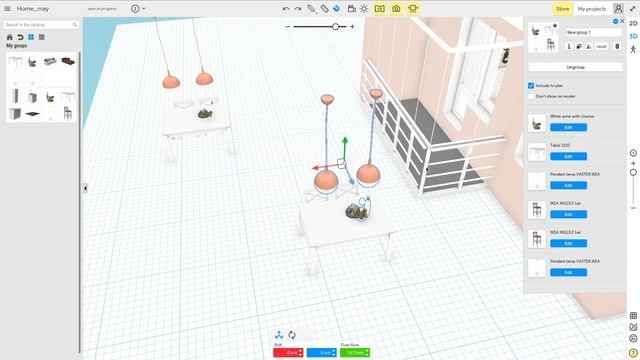Go to catalog home icon

pyautogui.click(x=9, y=37)
